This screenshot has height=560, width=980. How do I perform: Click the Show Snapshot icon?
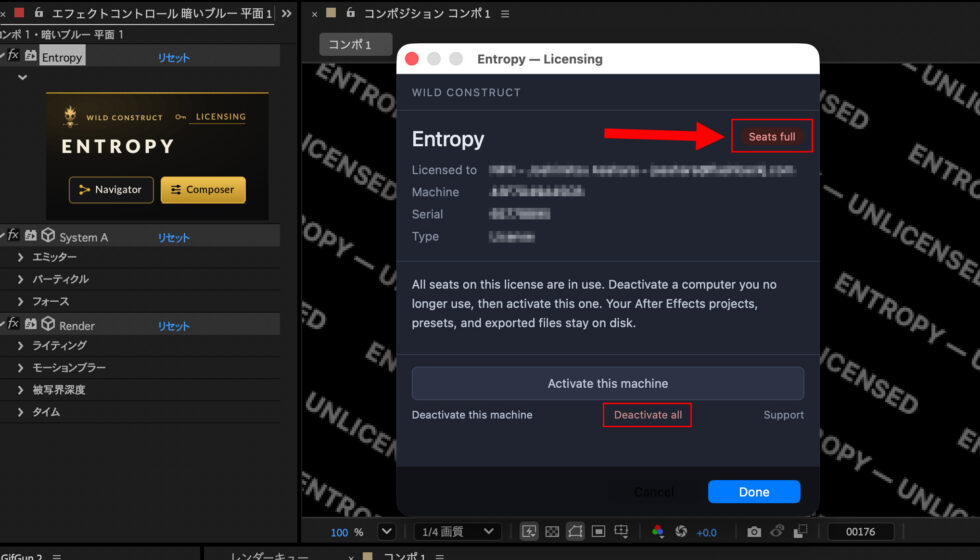[x=778, y=531]
